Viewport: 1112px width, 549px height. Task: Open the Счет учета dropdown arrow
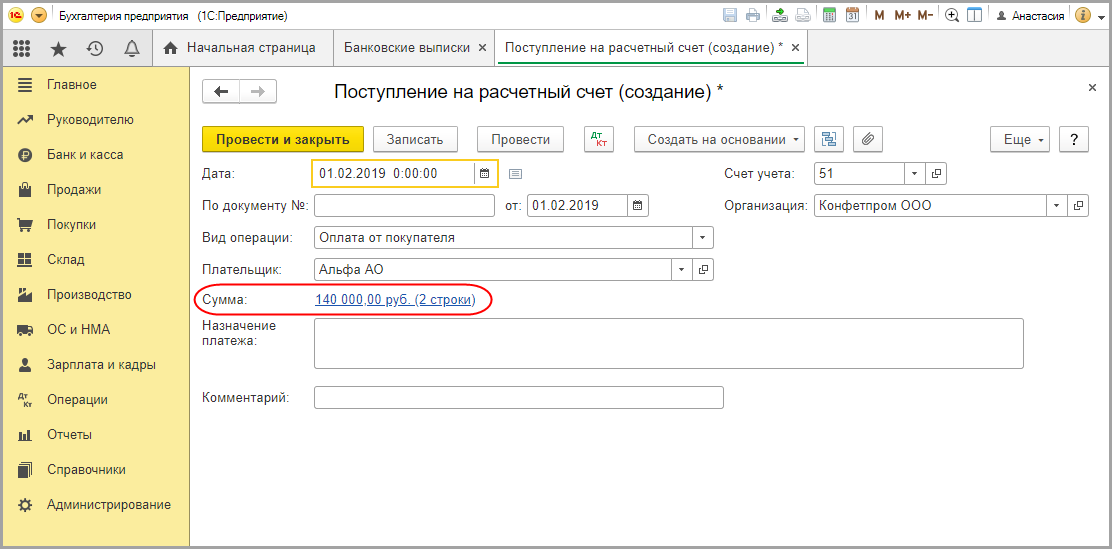(916, 173)
